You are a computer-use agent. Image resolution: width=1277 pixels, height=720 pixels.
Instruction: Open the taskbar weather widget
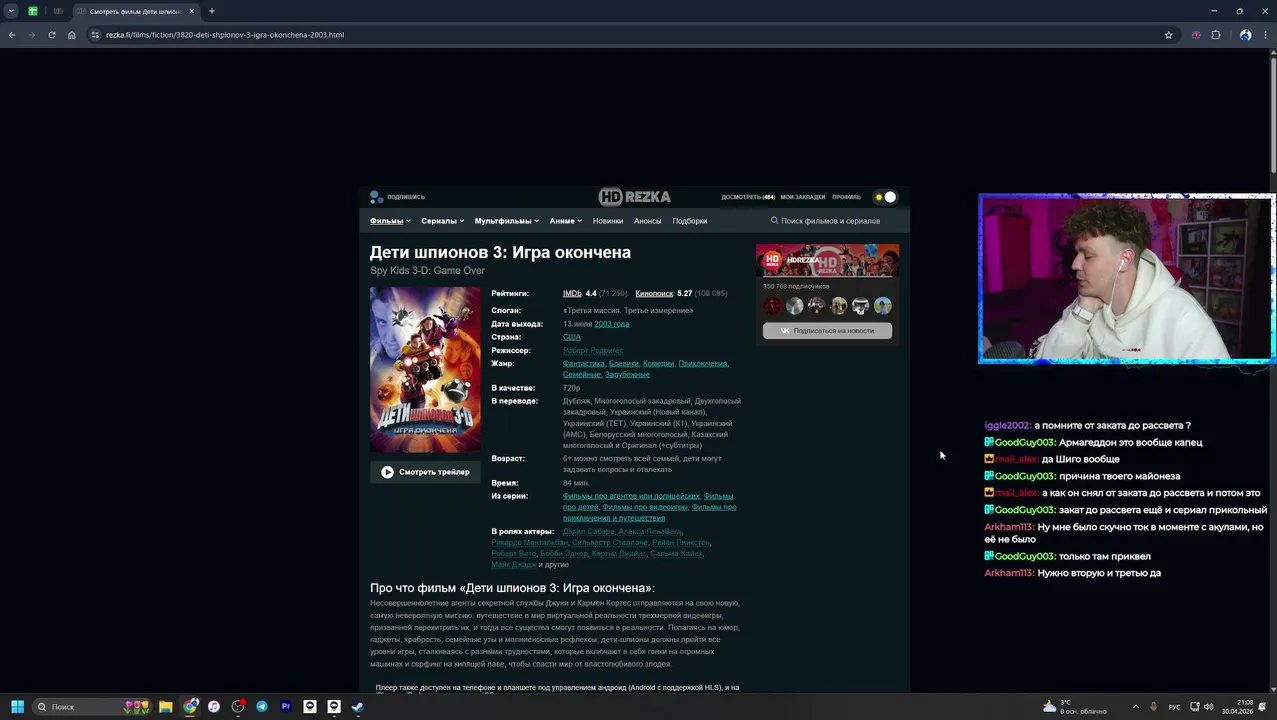pyautogui.click(x=1075, y=707)
